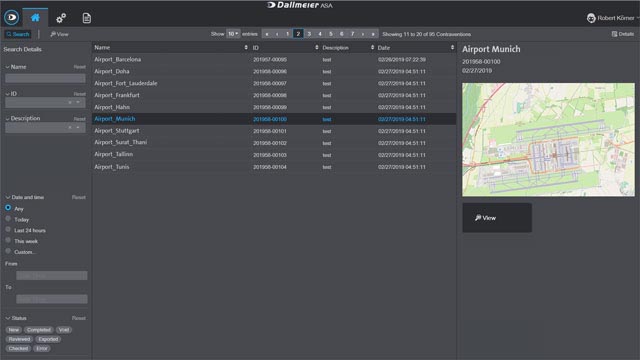Select the Last 24 hours radio button

coord(8,229)
